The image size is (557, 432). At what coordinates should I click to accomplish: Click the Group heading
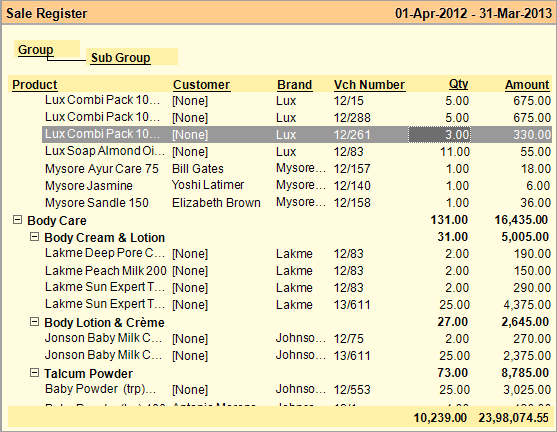(36, 50)
